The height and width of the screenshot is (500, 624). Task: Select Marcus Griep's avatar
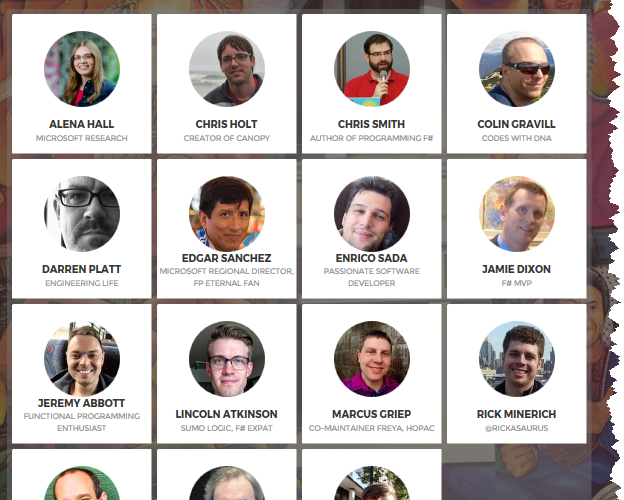click(x=372, y=359)
